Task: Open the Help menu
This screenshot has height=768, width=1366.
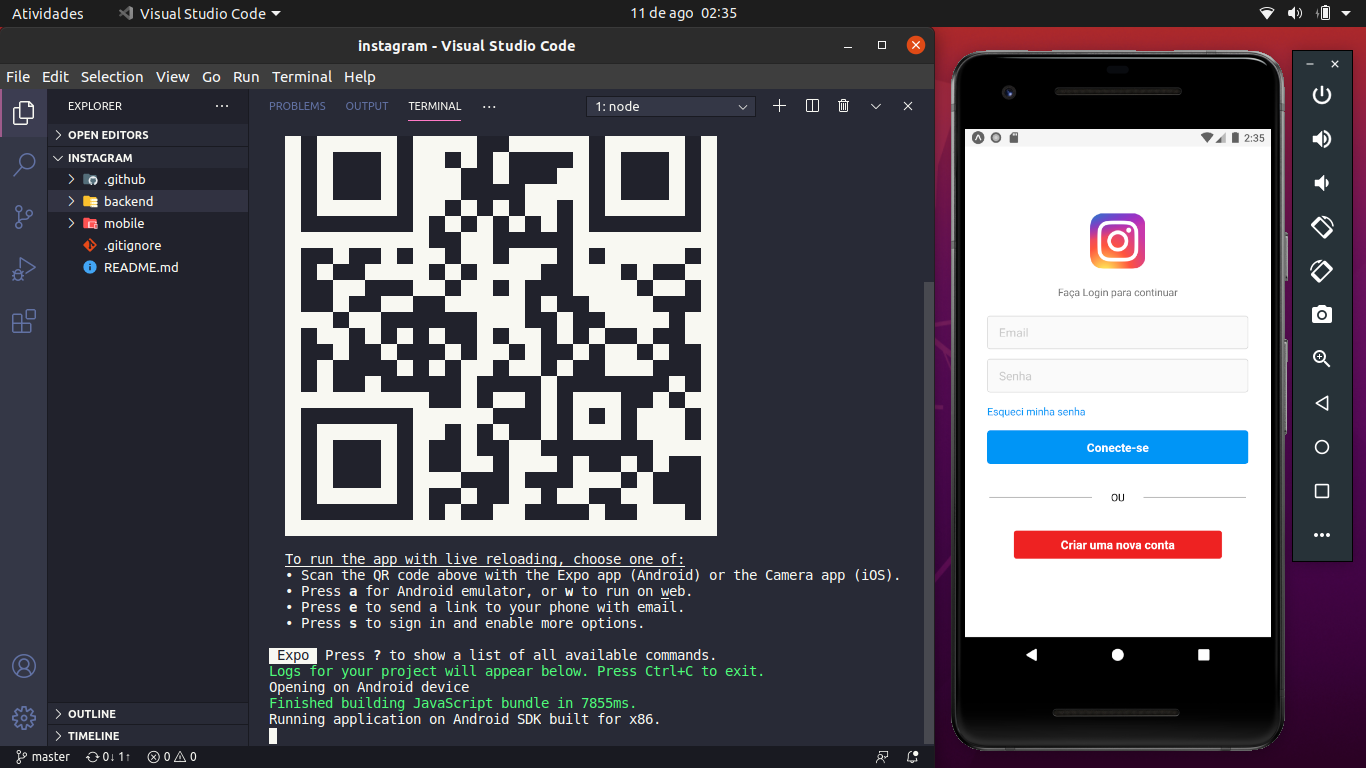Action: (360, 77)
